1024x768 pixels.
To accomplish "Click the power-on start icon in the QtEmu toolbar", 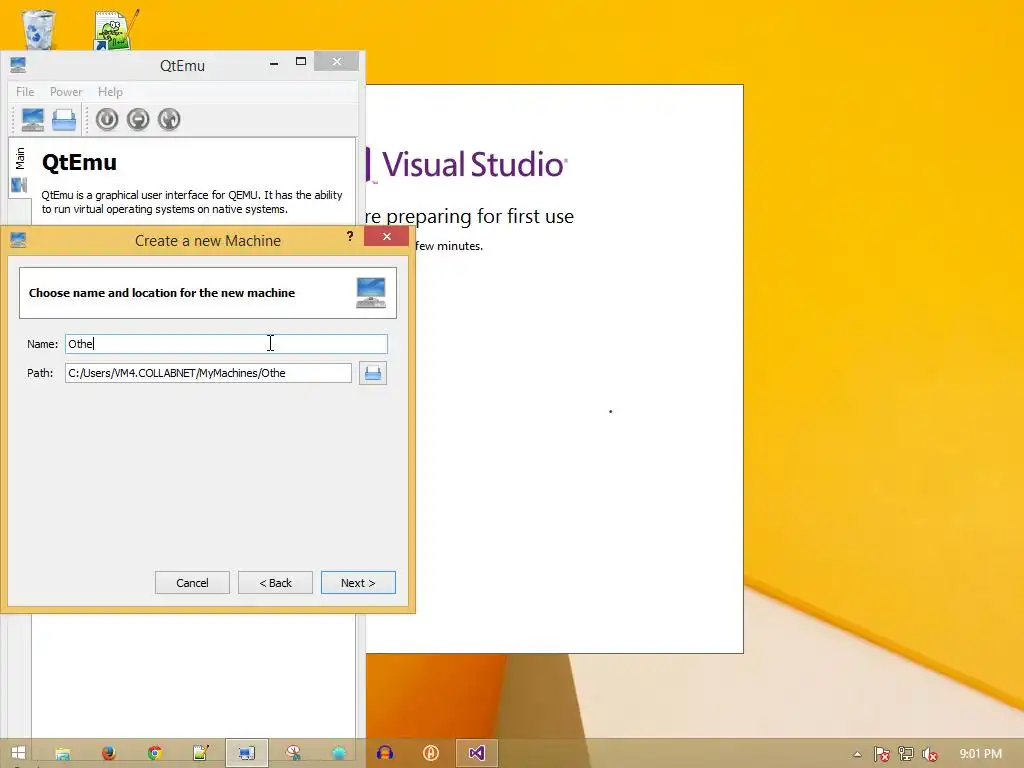I will (107, 120).
